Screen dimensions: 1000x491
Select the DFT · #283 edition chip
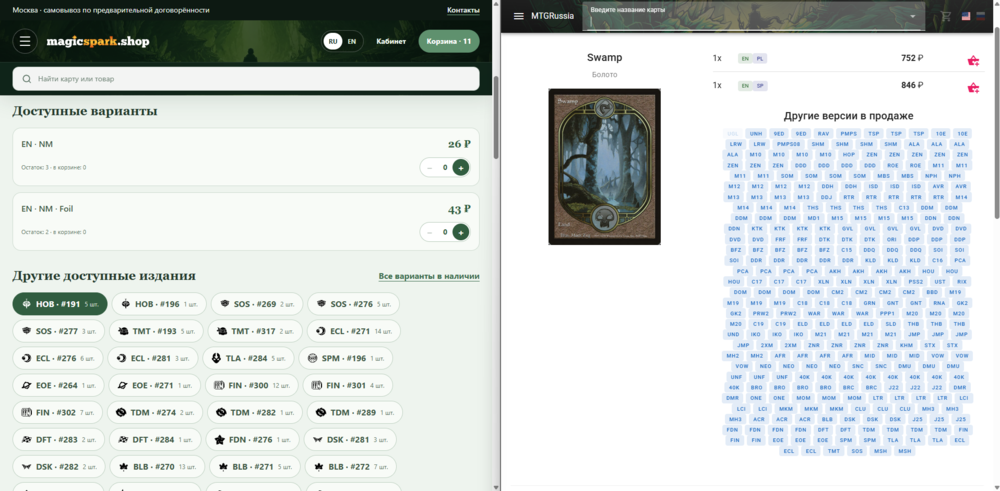pyautogui.click(x=59, y=439)
